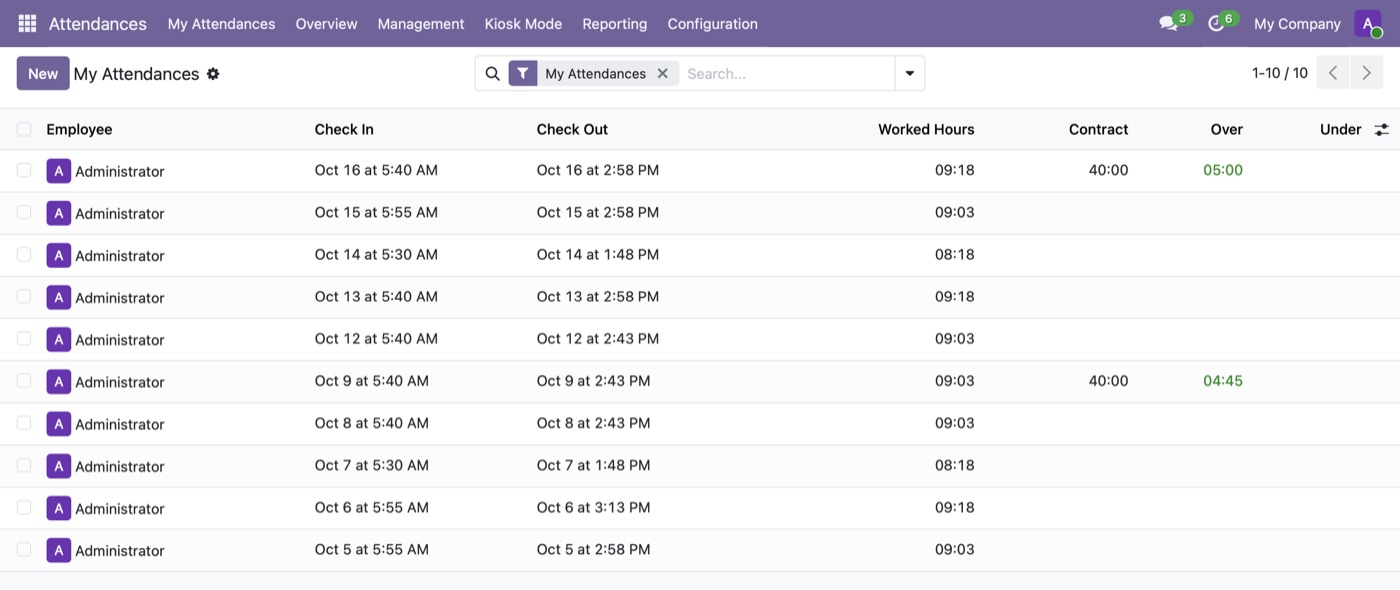The image size is (1400, 590).
Task: Sort by the Worked Hours column header
Action: point(926,129)
